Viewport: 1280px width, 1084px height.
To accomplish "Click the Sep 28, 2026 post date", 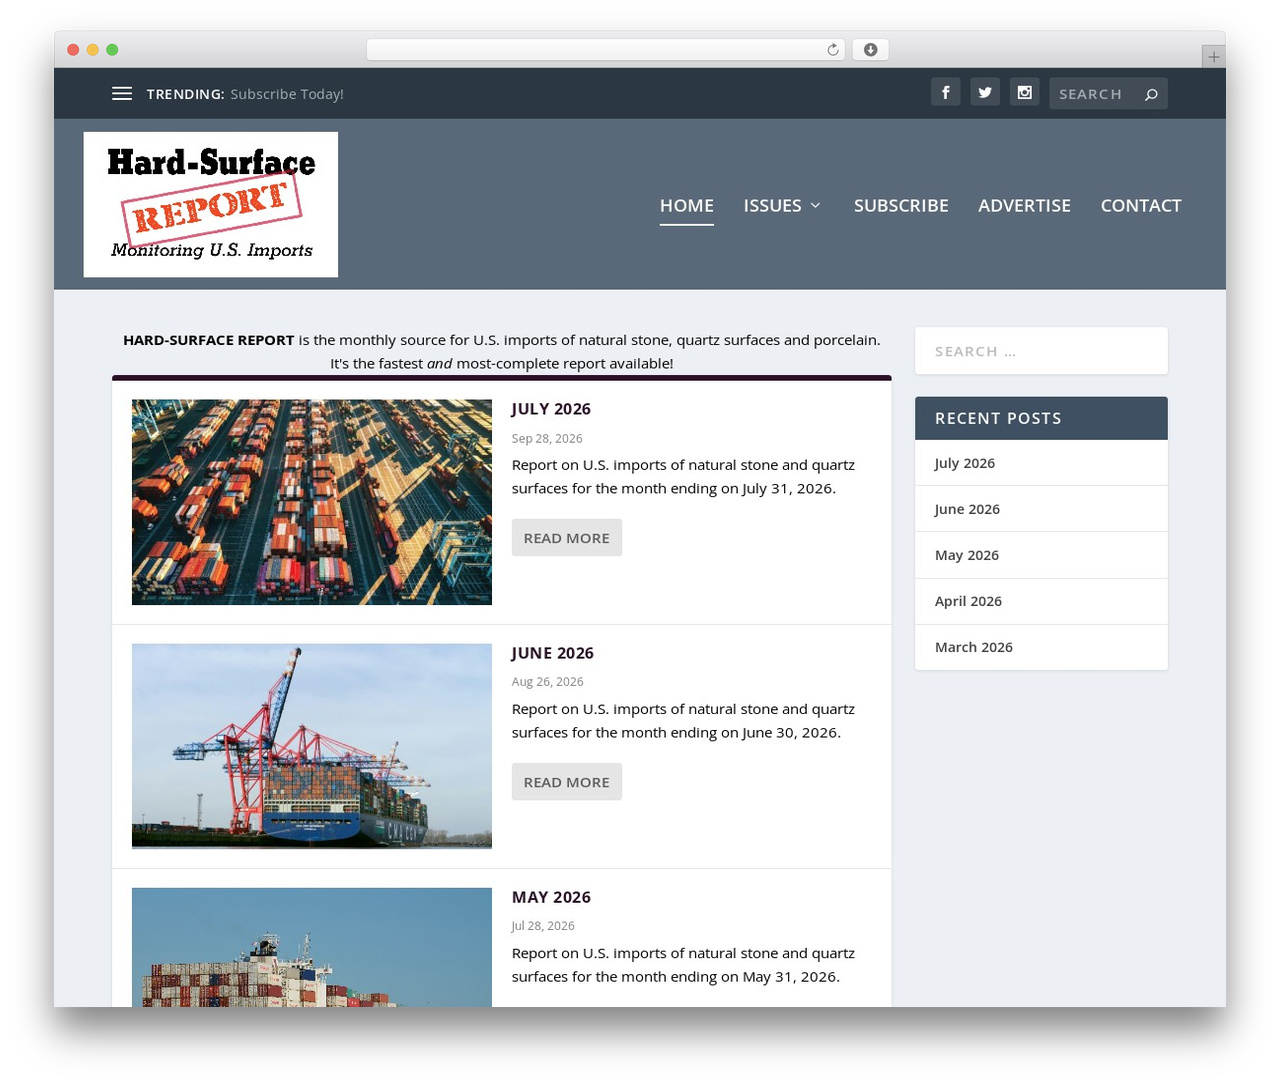I will [547, 438].
